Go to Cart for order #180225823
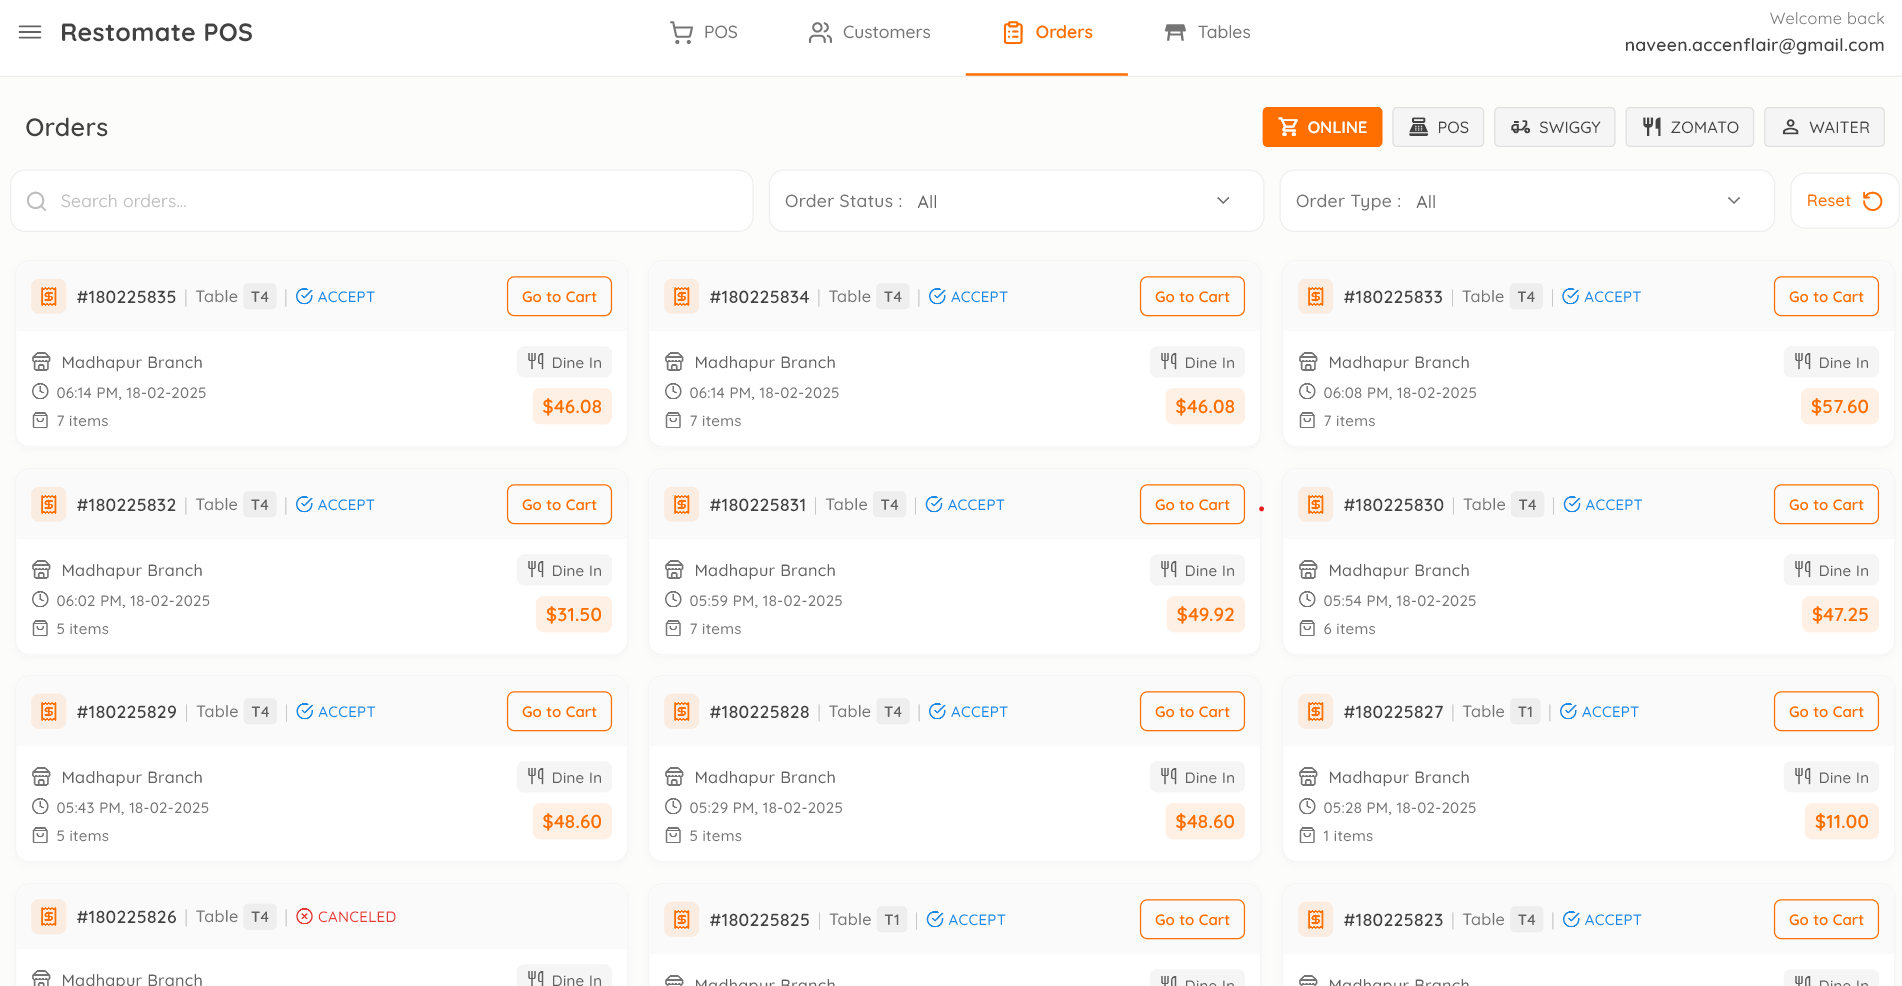Viewport: 1902px width, 986px height. pos(1826,919)
